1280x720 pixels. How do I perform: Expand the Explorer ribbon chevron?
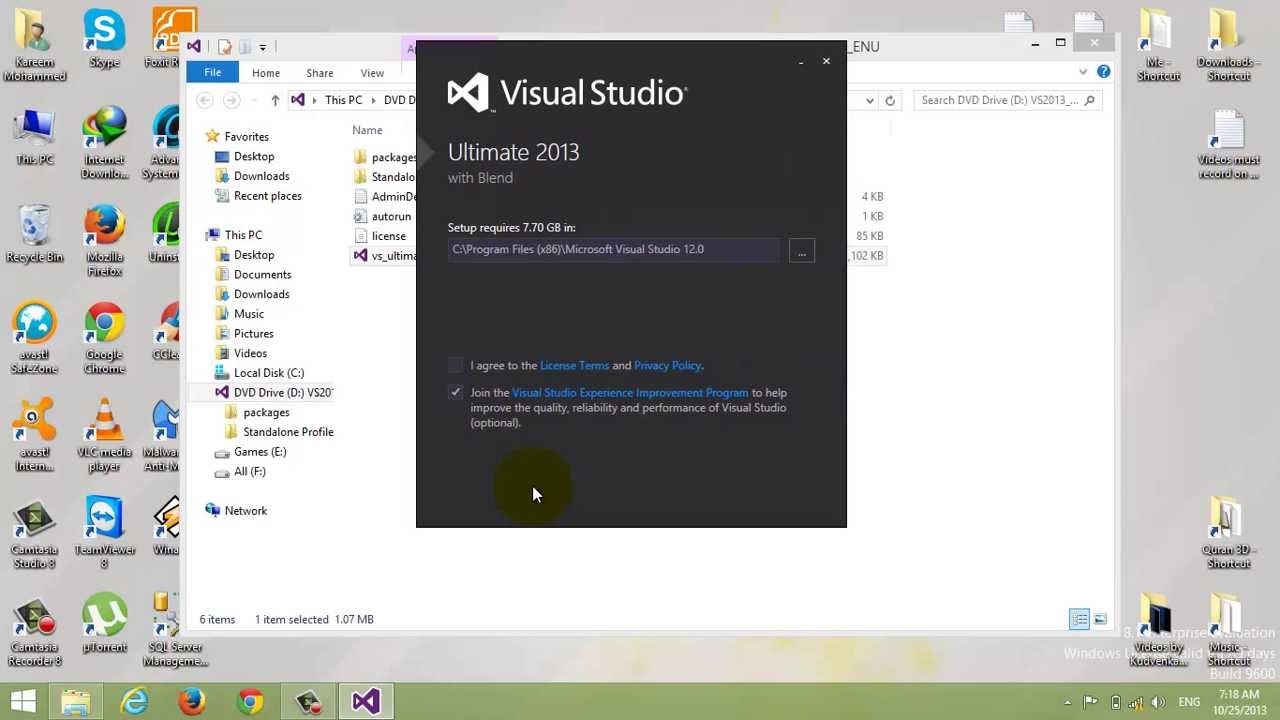[1083, 72]
